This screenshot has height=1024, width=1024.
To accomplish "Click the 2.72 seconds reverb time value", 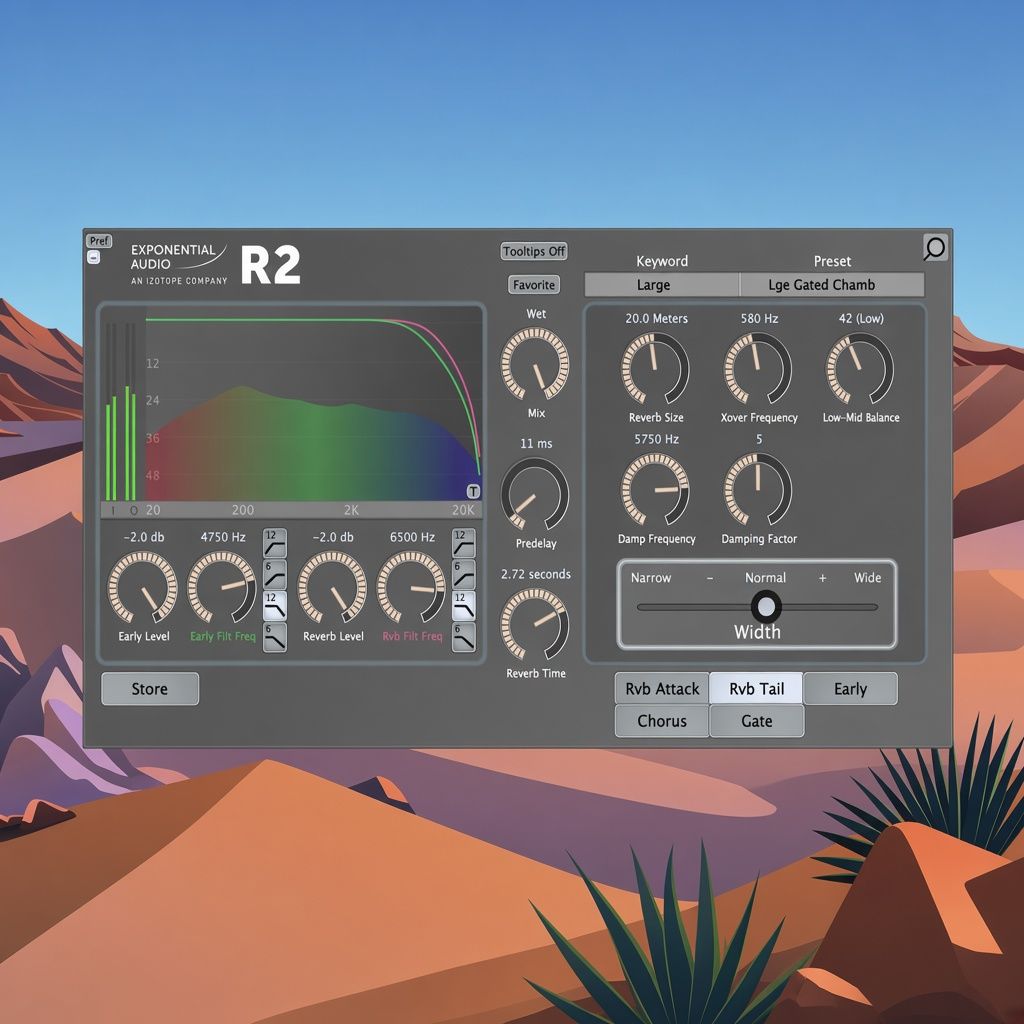I will (536, 574).
